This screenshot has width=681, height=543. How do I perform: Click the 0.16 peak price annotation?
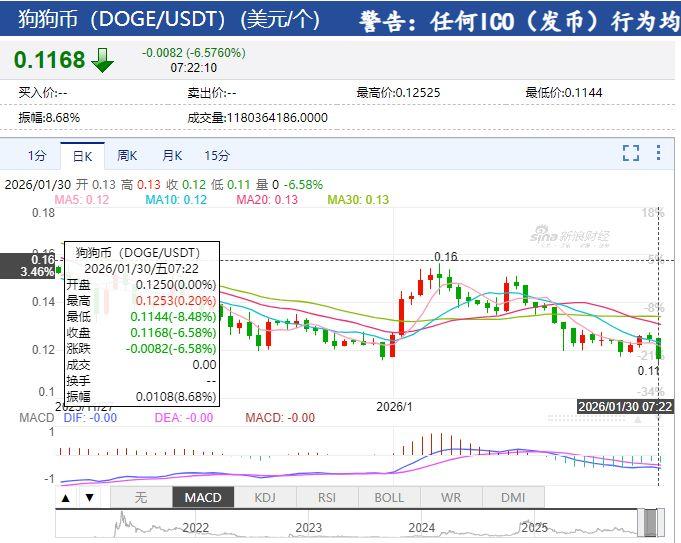coord(446,256)
